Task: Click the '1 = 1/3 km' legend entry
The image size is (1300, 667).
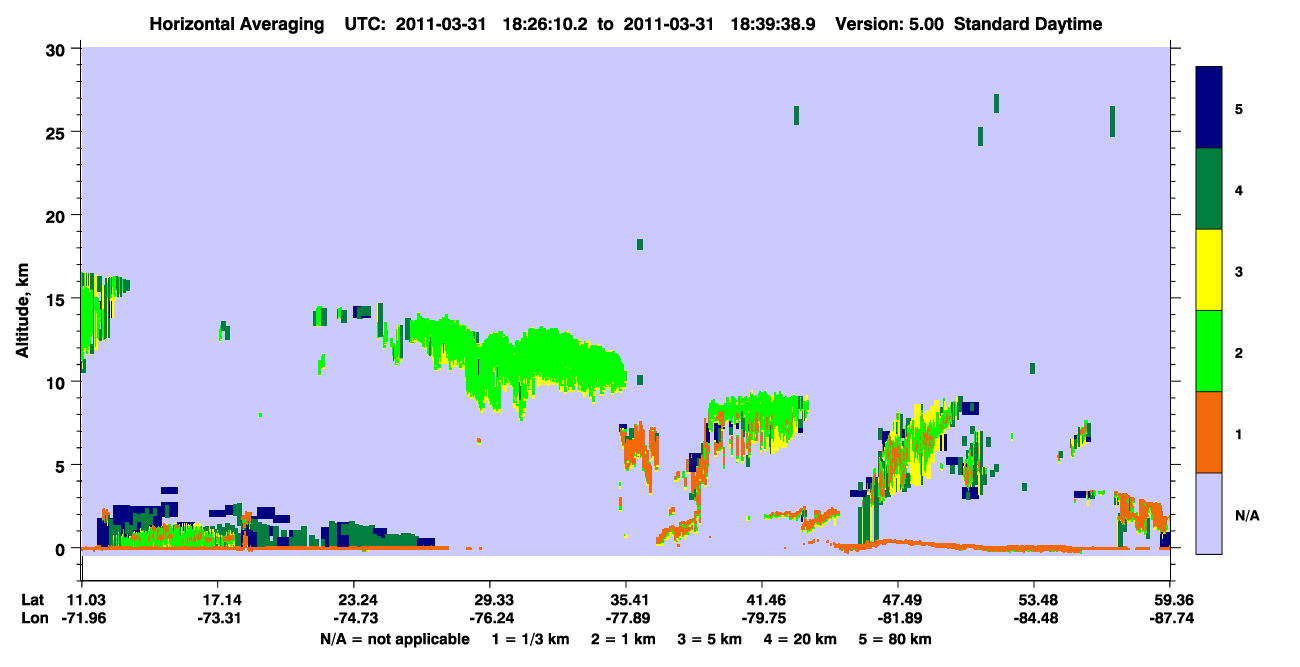Action: point(533,639)
